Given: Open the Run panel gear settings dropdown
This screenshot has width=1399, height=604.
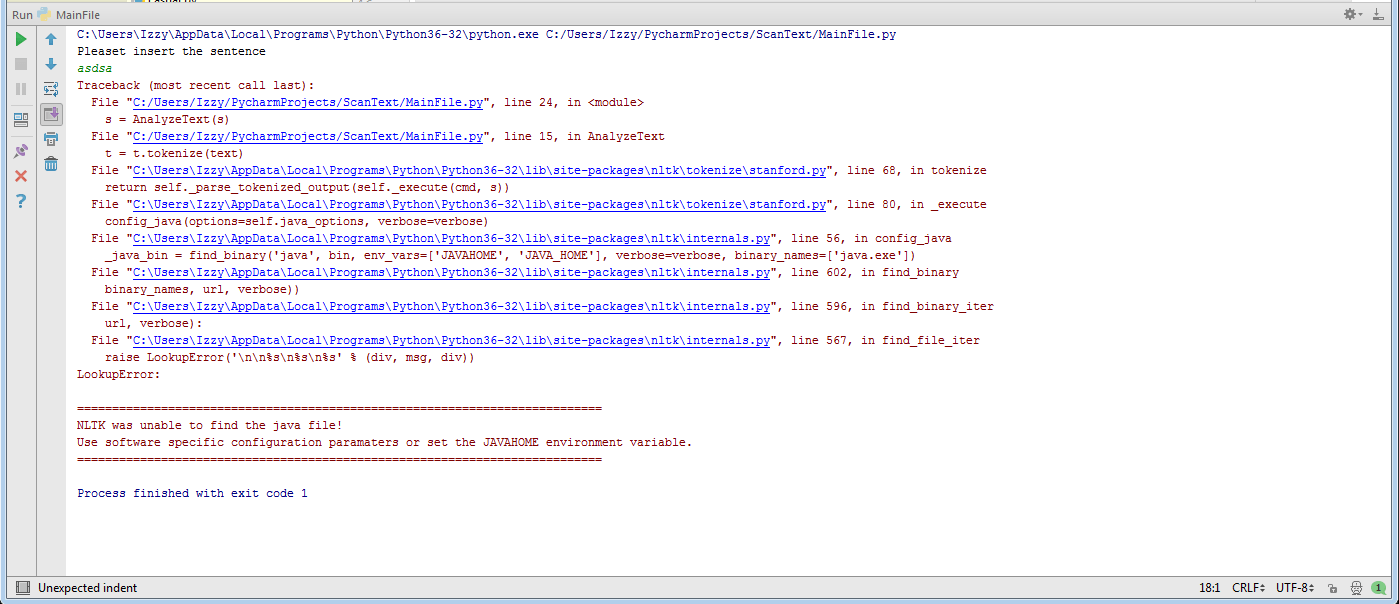Looking at the screenshot, I should 1352,14.
